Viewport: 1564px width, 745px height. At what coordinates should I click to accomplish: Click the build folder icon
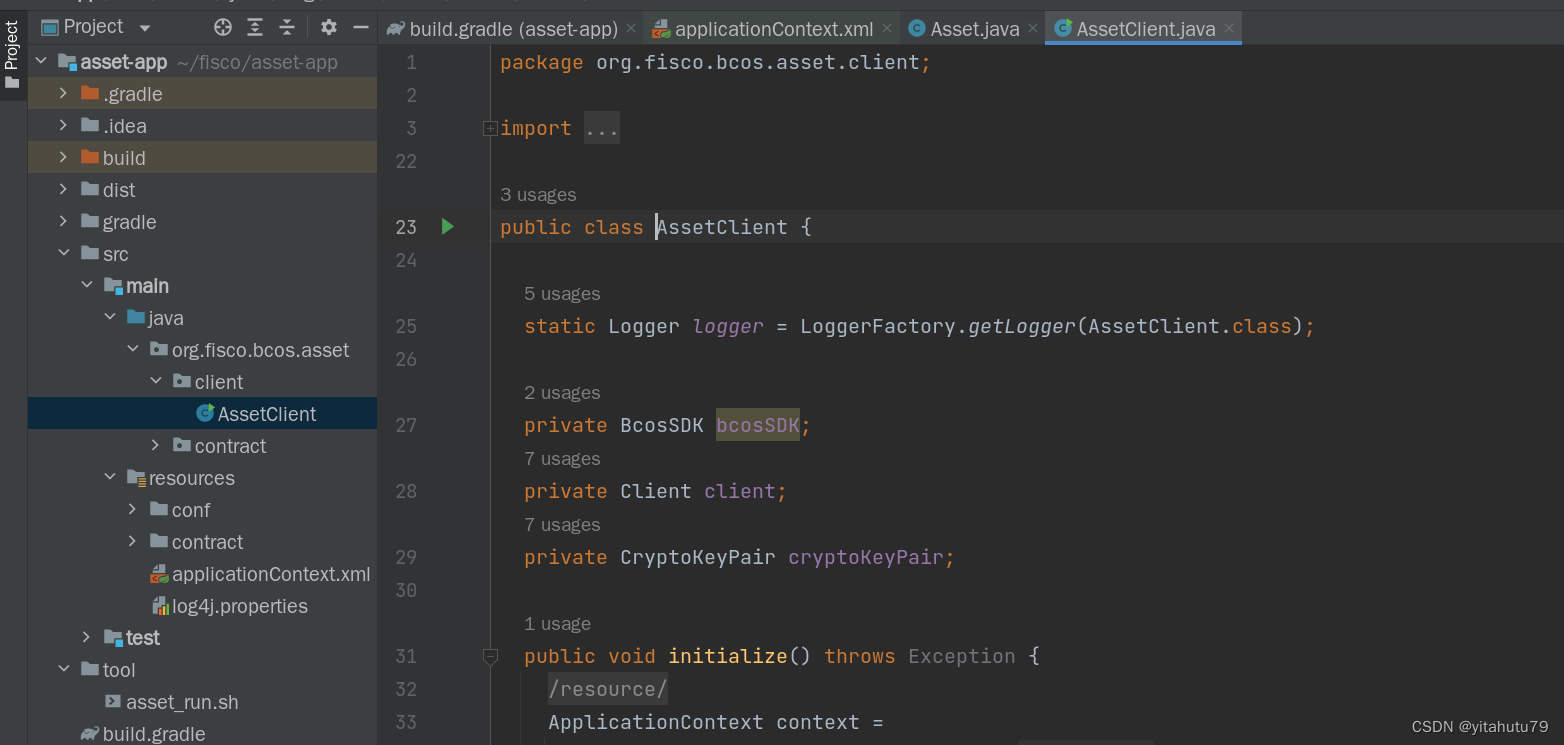pyautogui.click(x=89, y=158)
